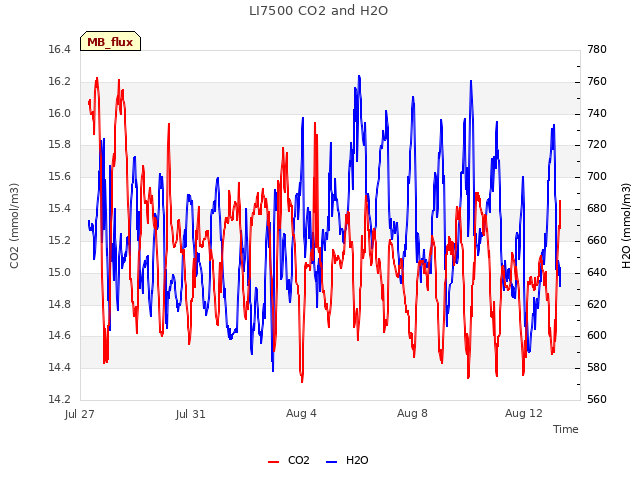Click the 'H2O (mmol/m3)' right axis title
640x480 pixels.
pyautogui.click(x=626, y=226)
